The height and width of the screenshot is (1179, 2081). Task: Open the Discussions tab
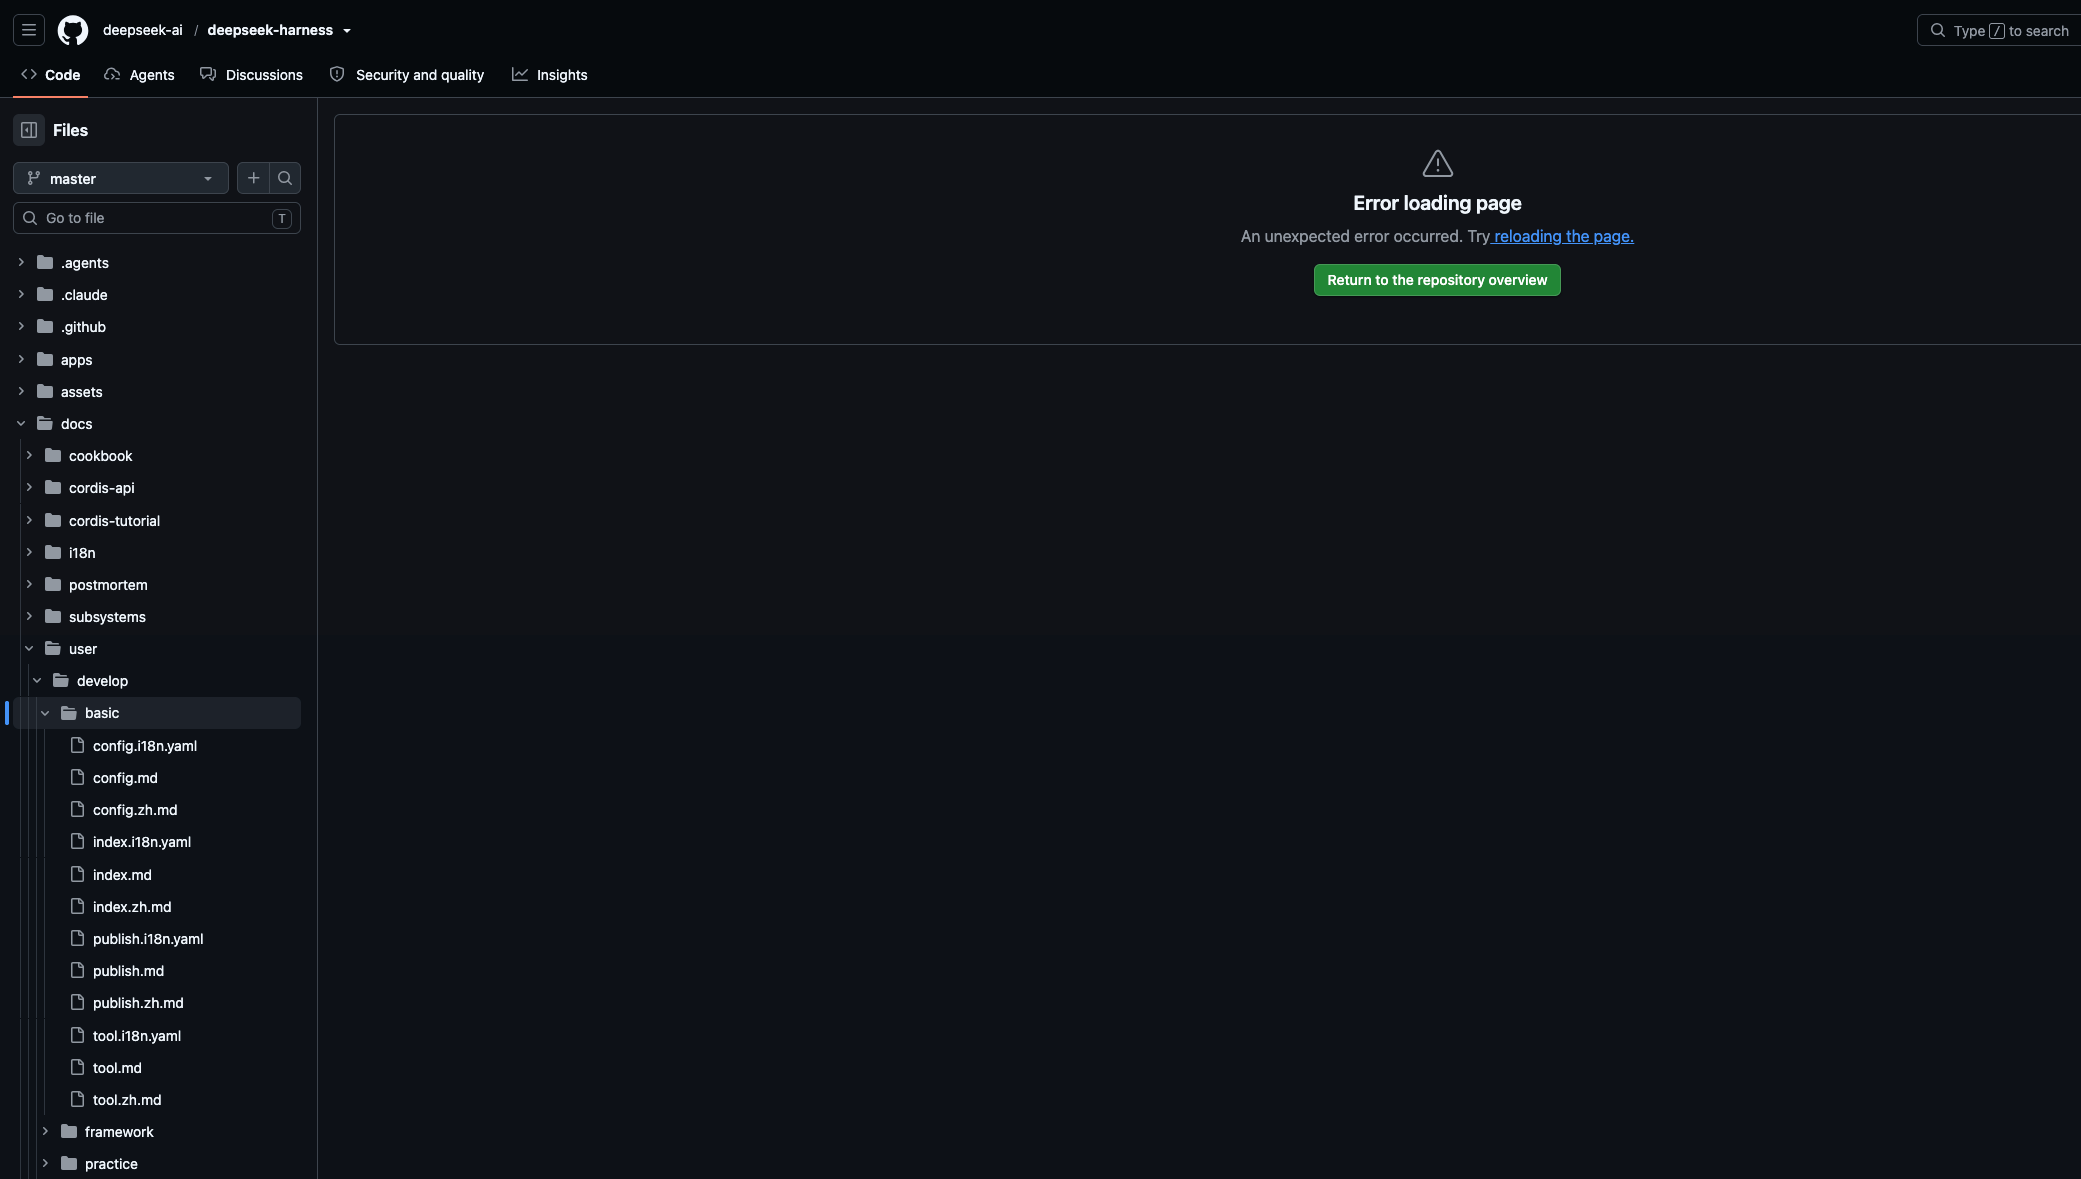[251, 75]
